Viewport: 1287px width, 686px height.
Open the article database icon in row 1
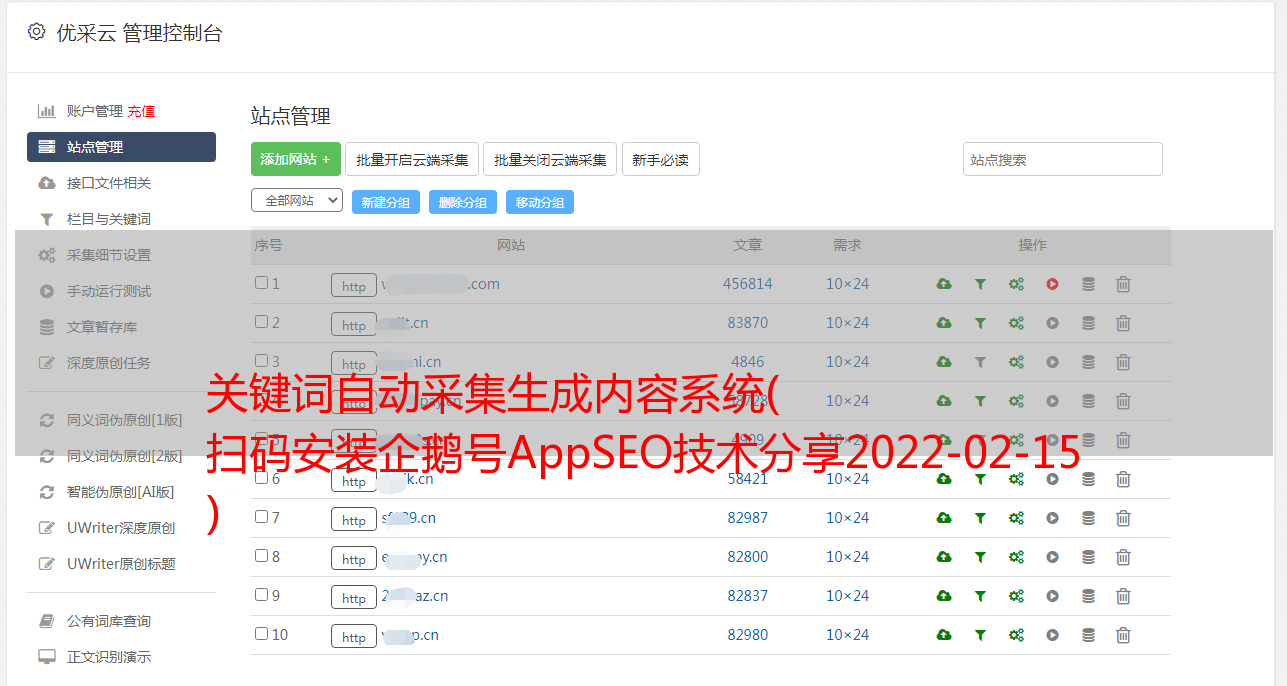(1088, 284)
